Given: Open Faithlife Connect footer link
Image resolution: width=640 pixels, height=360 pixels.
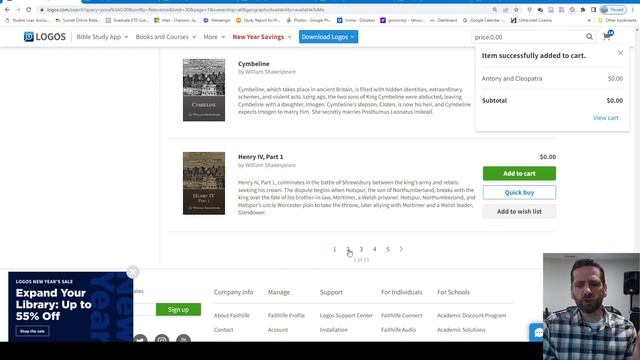Looking at the screenshot, I should [402, 316].
